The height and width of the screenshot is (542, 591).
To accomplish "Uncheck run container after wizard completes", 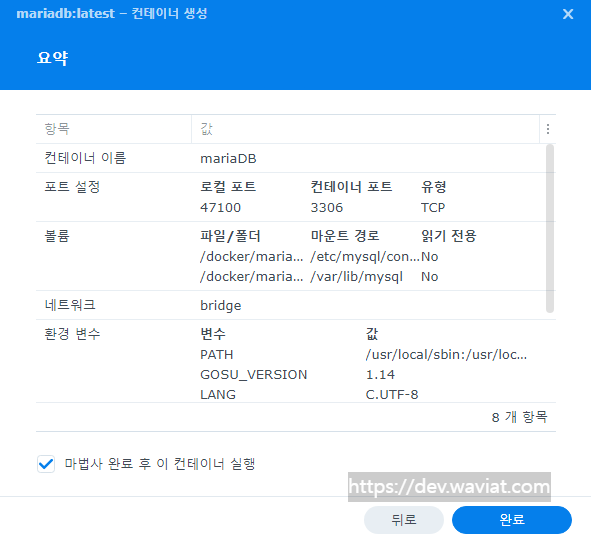I will coord(46,464).
